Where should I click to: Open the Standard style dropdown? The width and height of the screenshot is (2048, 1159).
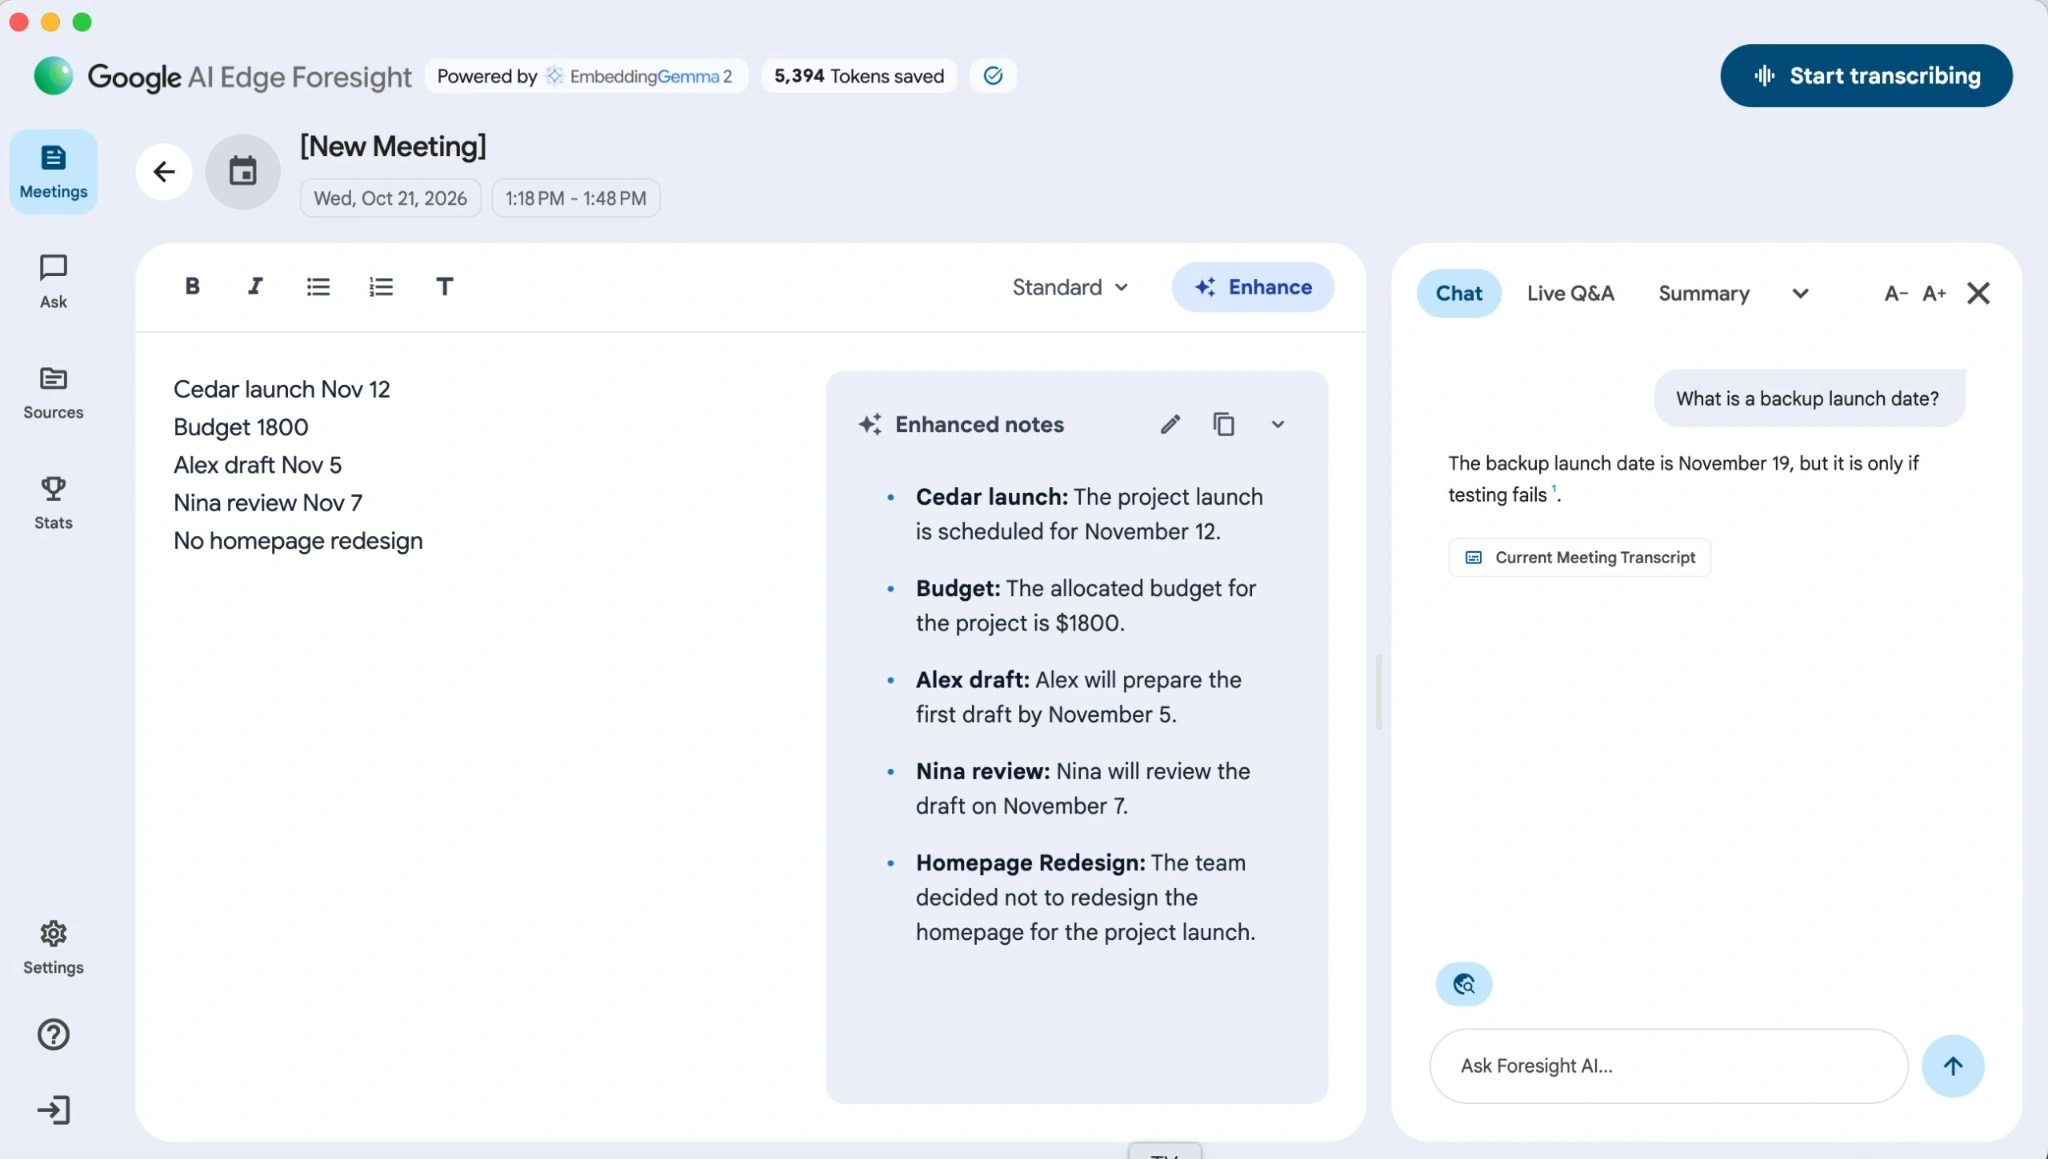point(1070,287)
